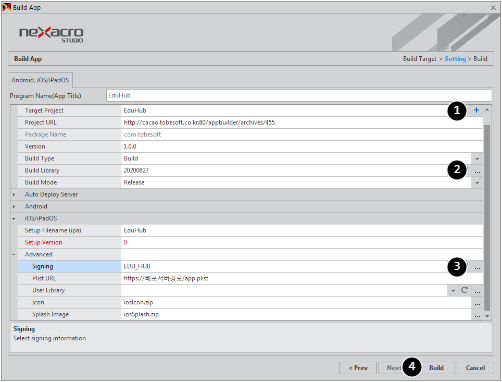Open the Build Type dropdown
The width and height of the screenshot is (502, 382).
[477, 159]
